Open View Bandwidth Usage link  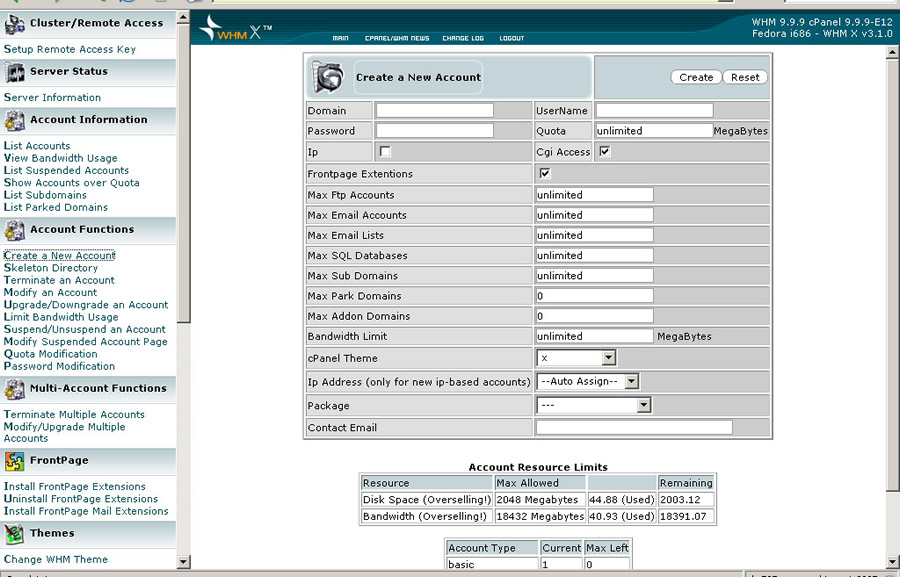[x=60, y=158]
